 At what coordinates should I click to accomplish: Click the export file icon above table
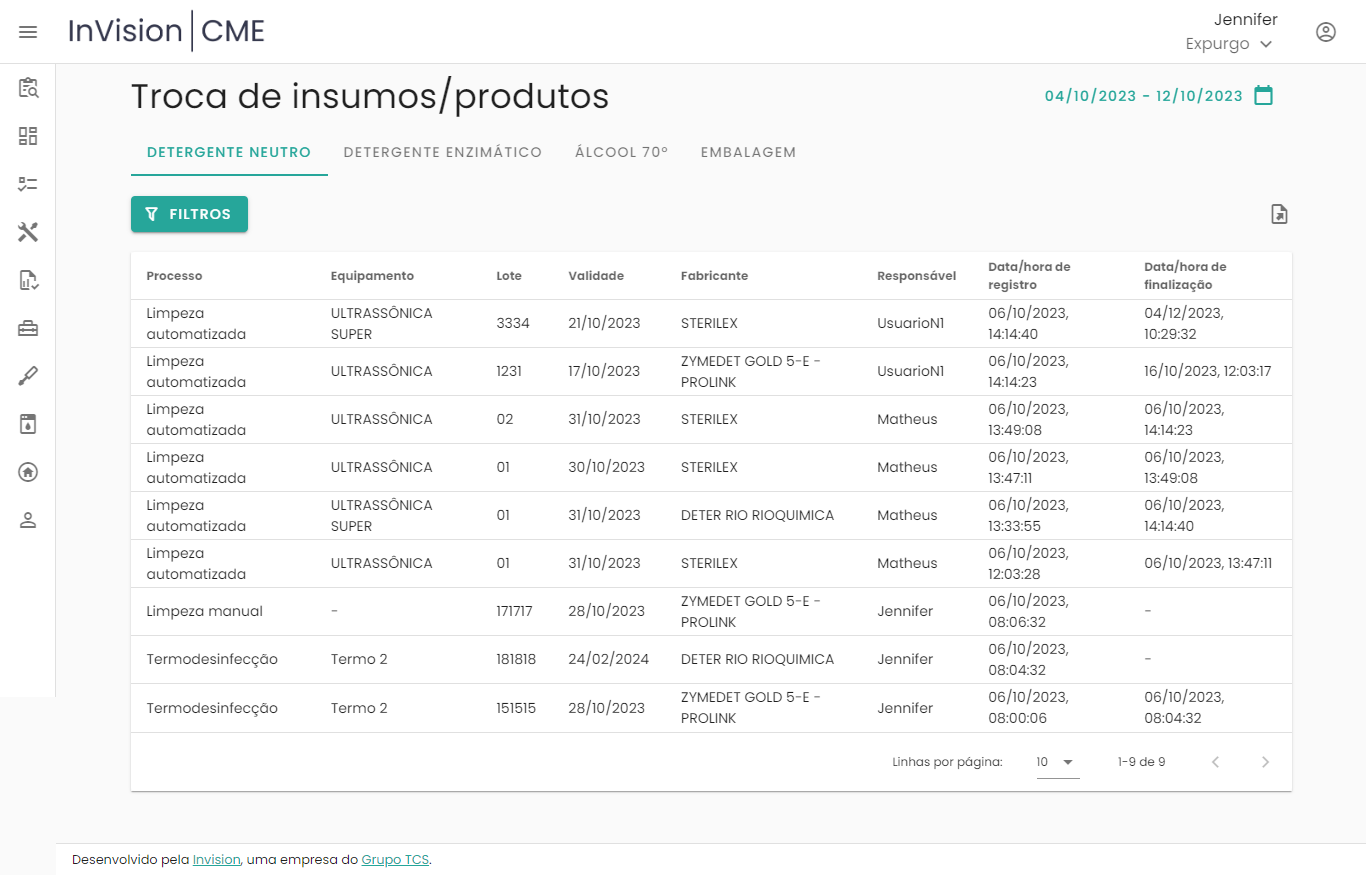coord(1279,214)
